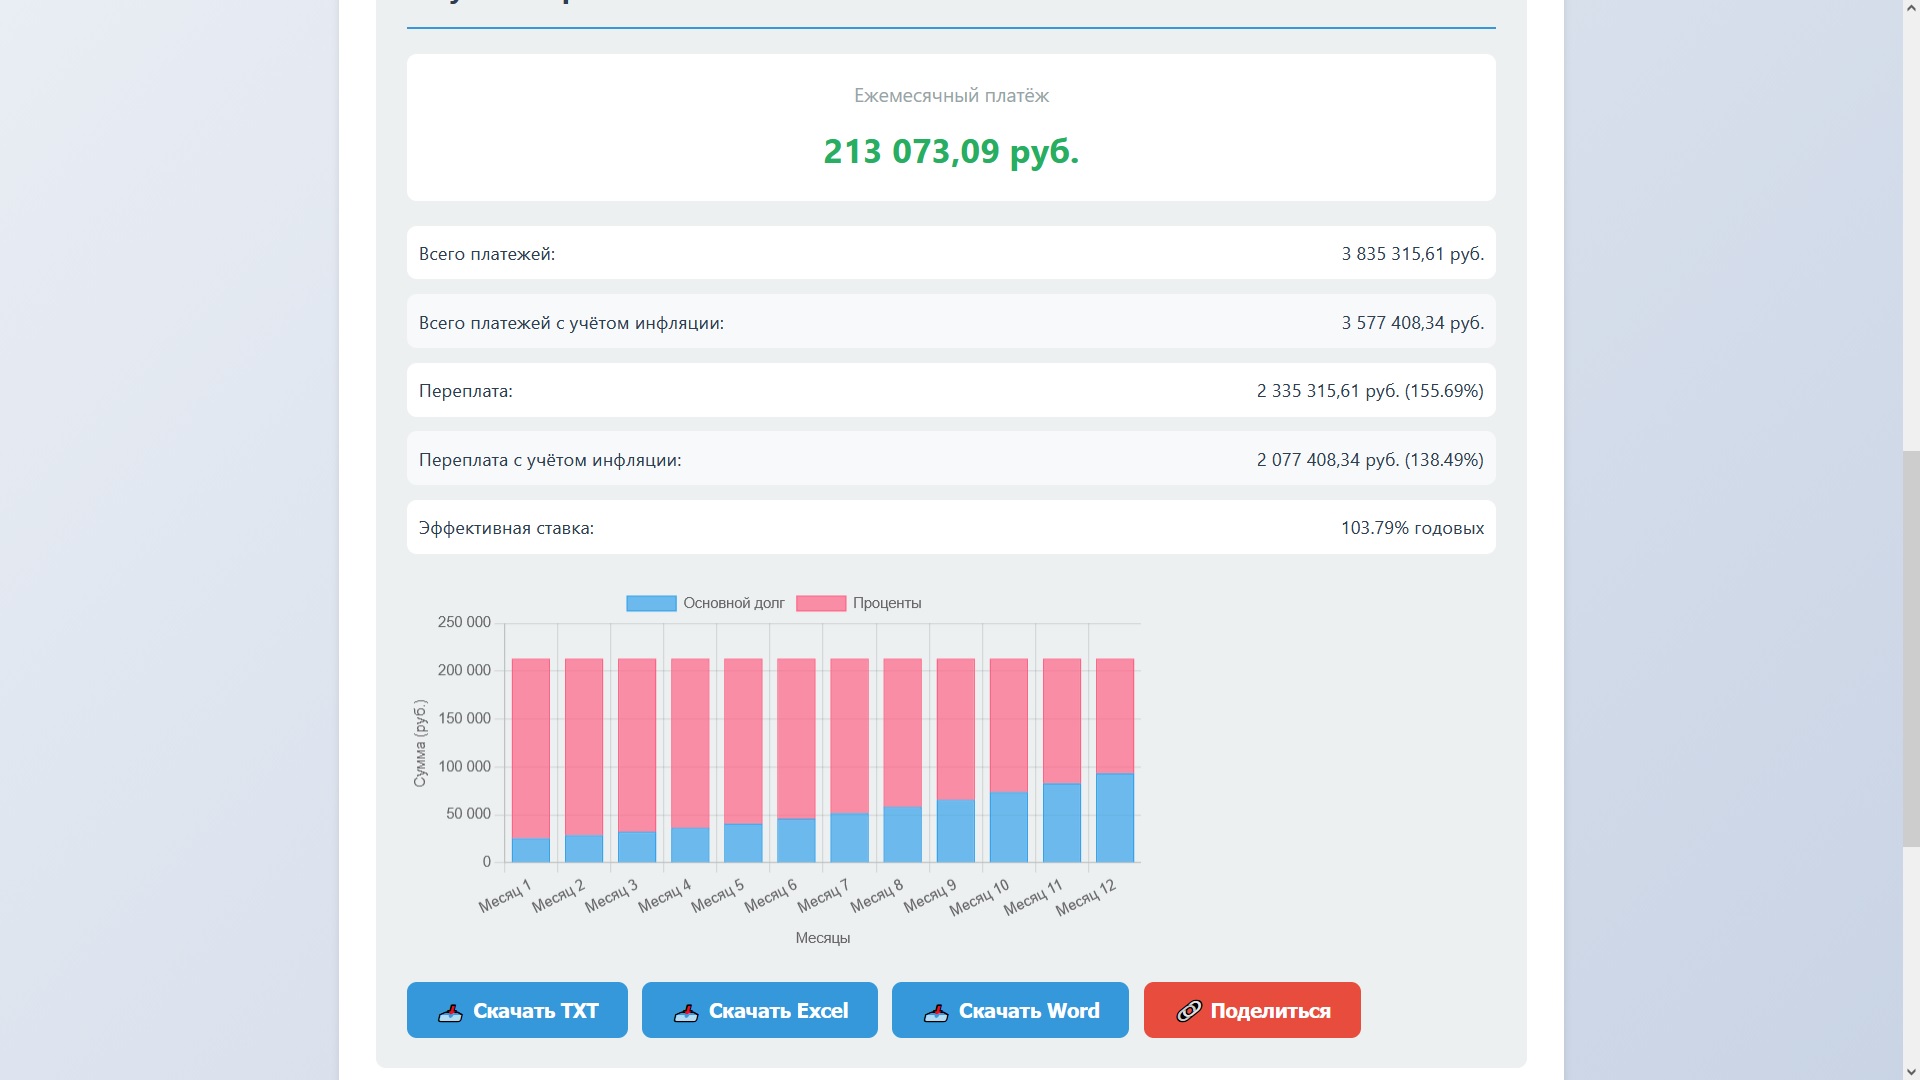Click download icon on Скачать Word button
The height and width of the screenshot is (1080, 1920).
click(936, 1012)
